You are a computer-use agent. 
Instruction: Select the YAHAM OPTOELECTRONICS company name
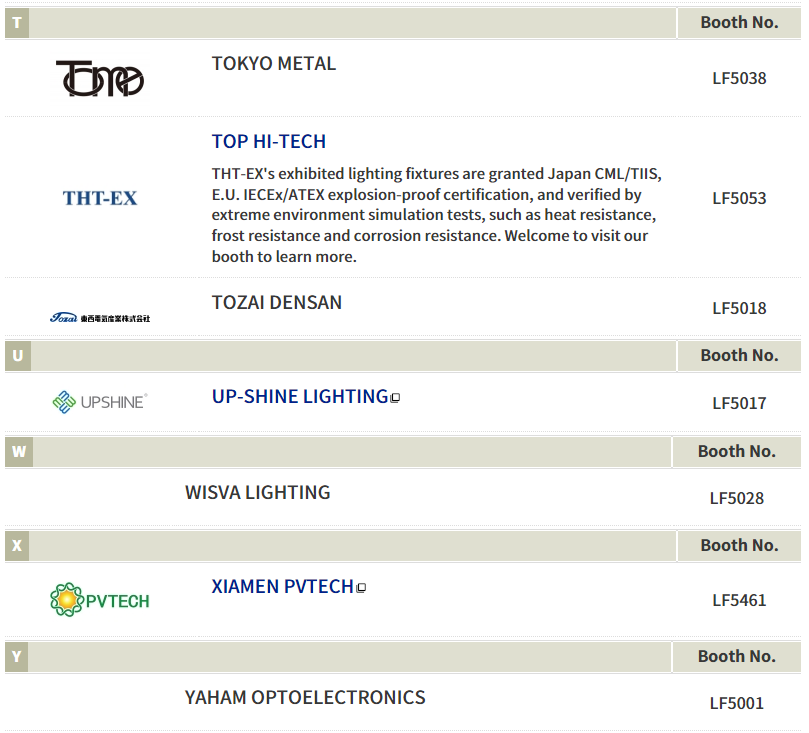[x=305, y=697]
